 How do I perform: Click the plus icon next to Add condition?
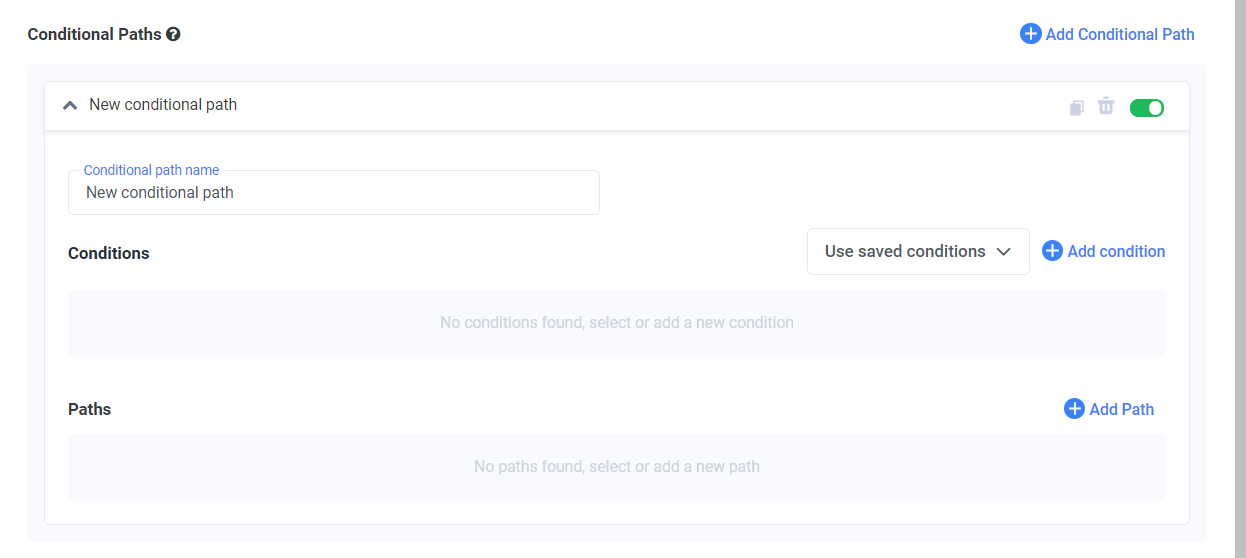pos(1052,251)
